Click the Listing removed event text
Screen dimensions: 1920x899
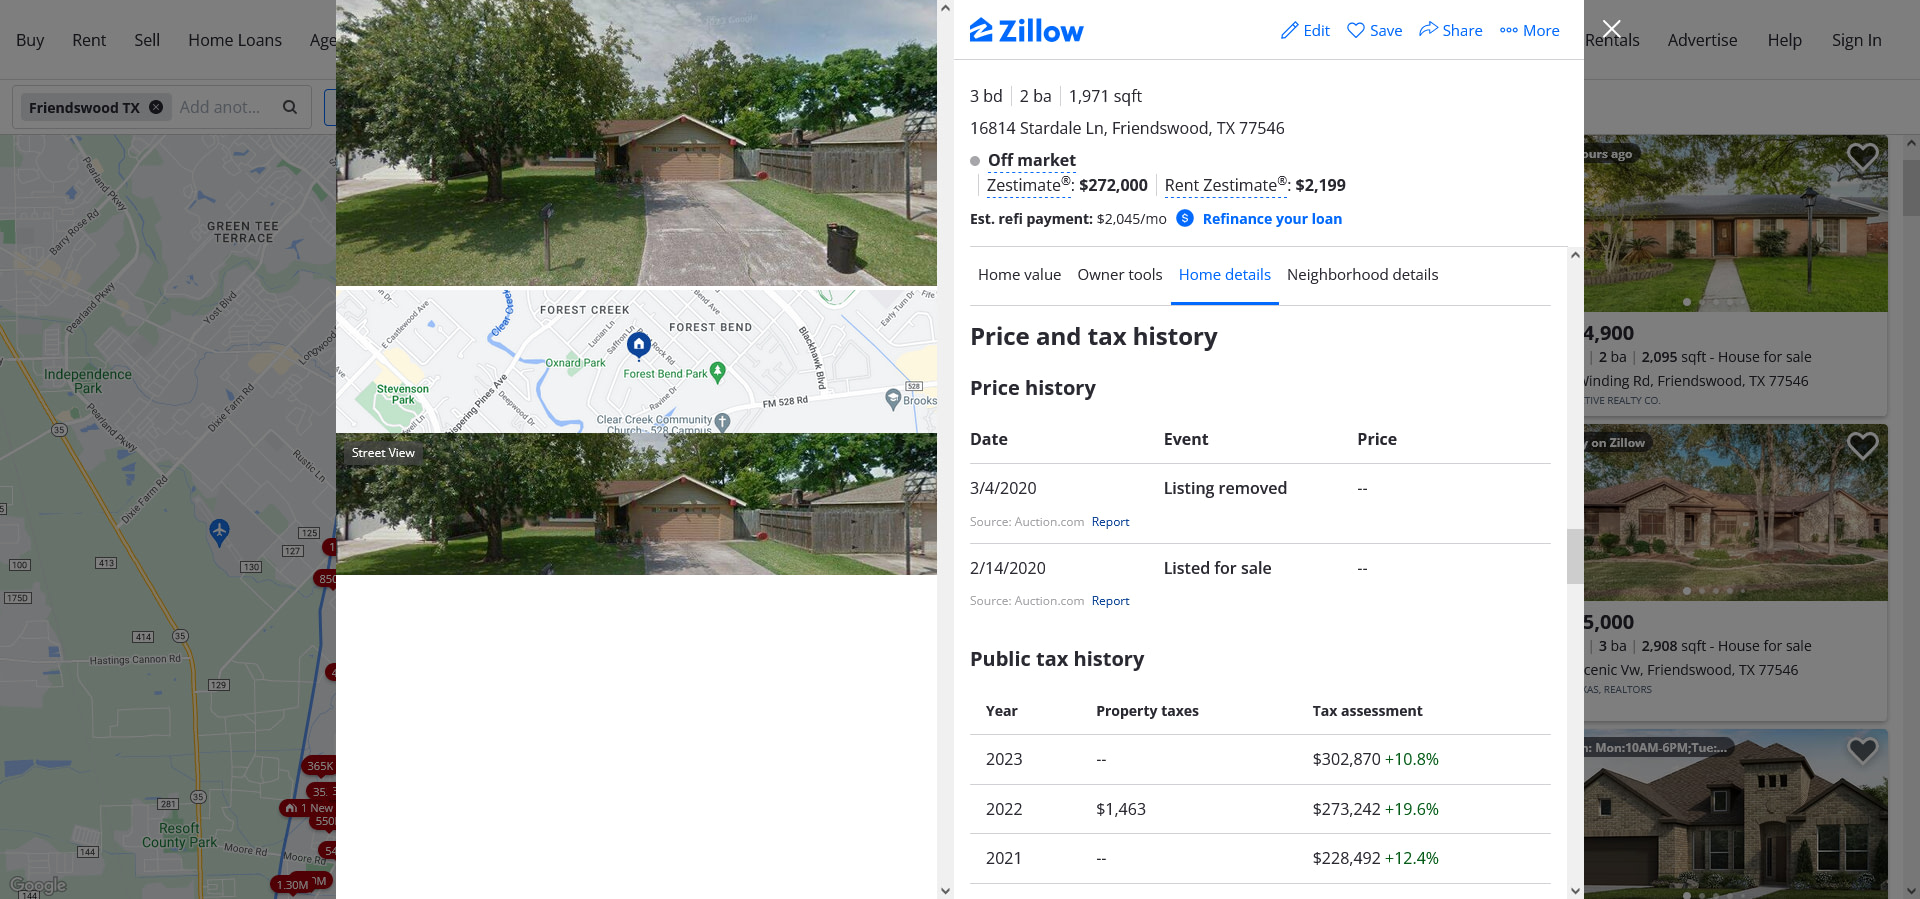click(x=1225, y=488)
